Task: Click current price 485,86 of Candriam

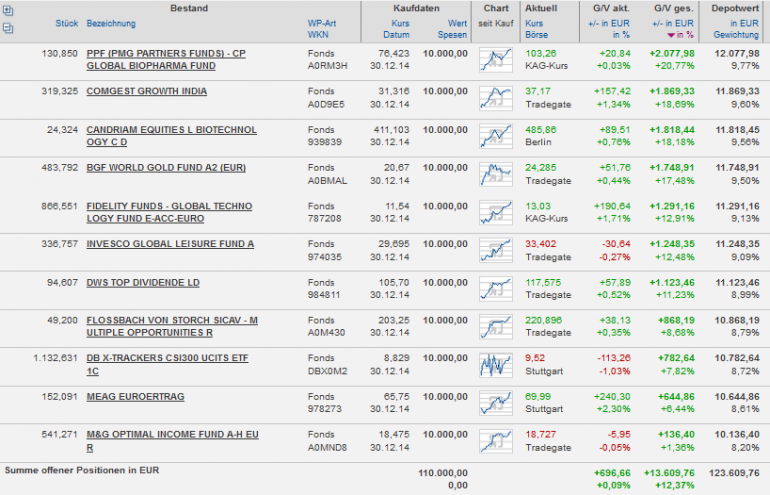Action: coord(541,130)
